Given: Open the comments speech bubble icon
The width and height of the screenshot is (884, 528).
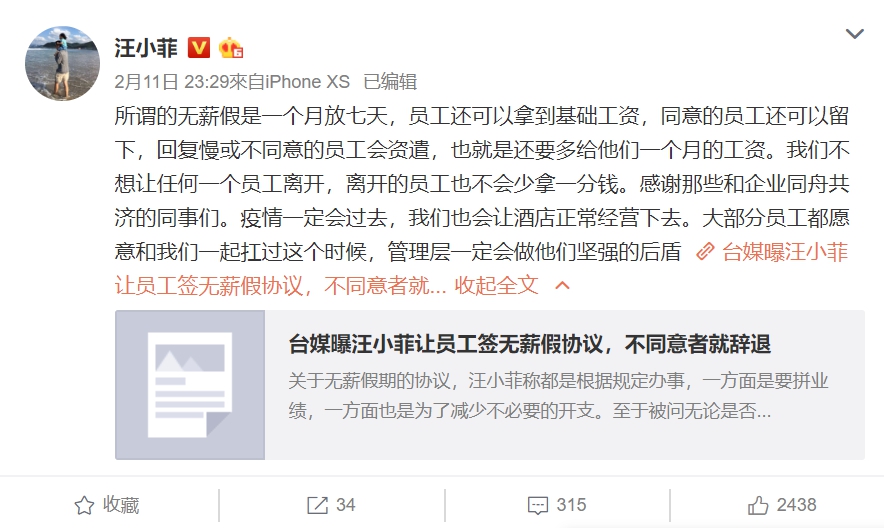Looking at the screenshot, I should coord(538,505).
